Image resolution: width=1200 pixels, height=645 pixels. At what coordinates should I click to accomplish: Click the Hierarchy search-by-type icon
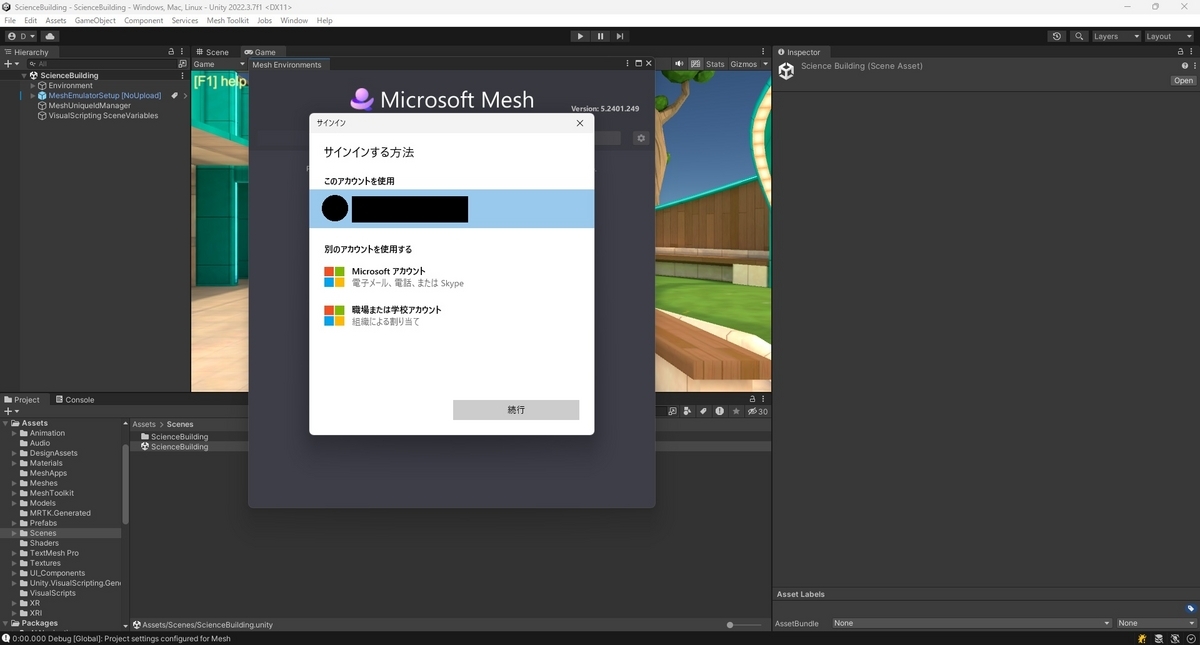pos(182,63)
